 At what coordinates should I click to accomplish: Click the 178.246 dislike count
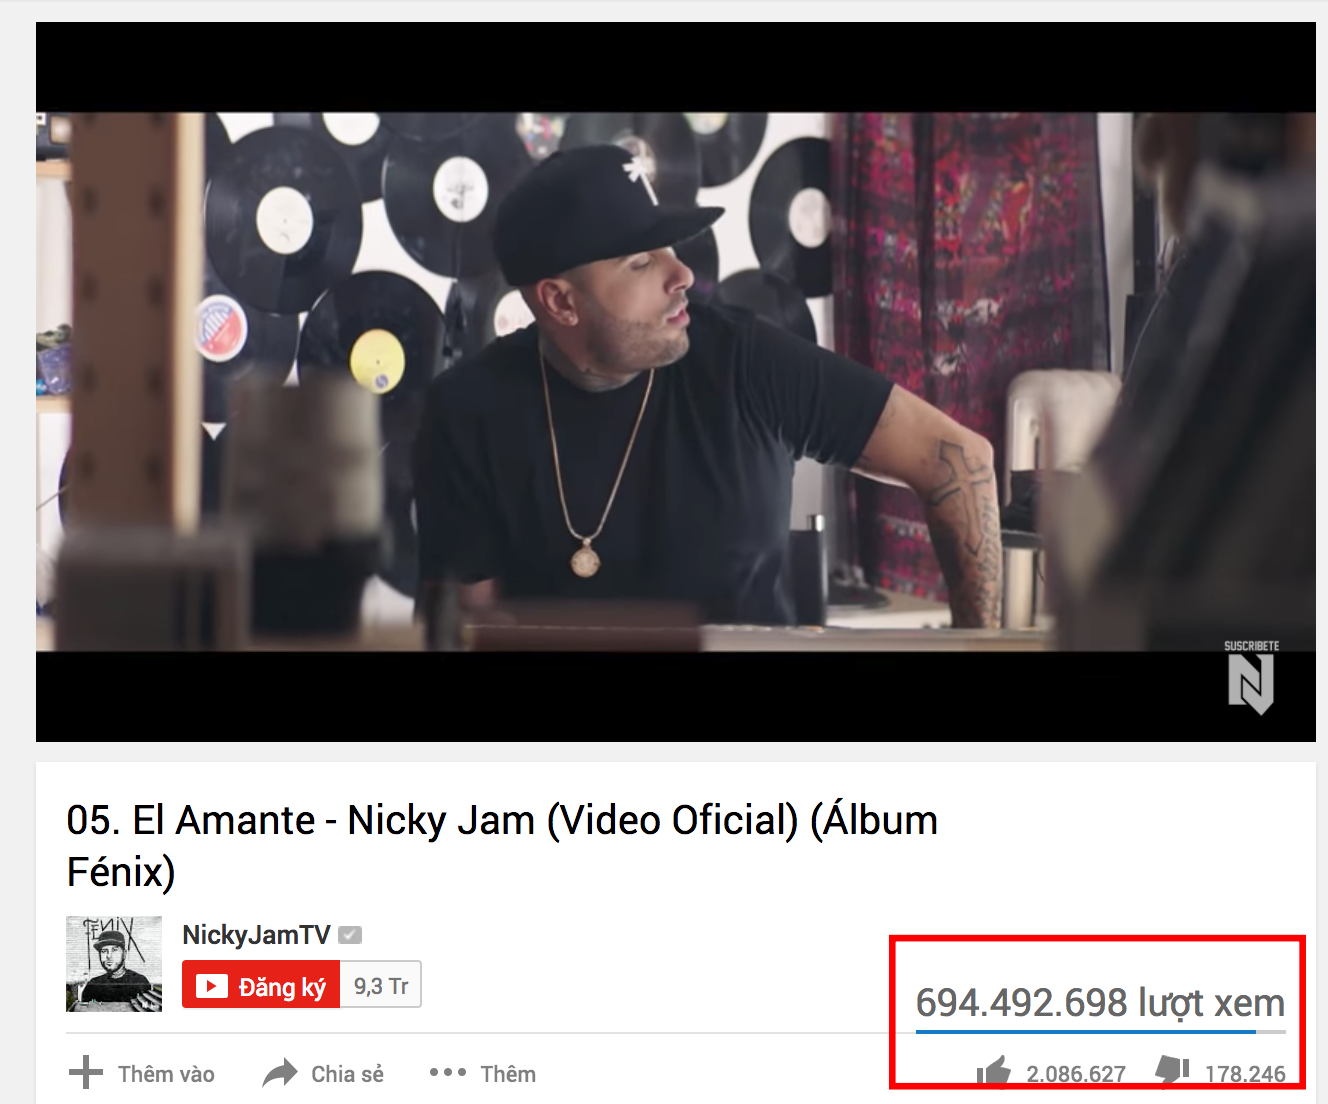pyautogui.click(x=1245, y=1074)
